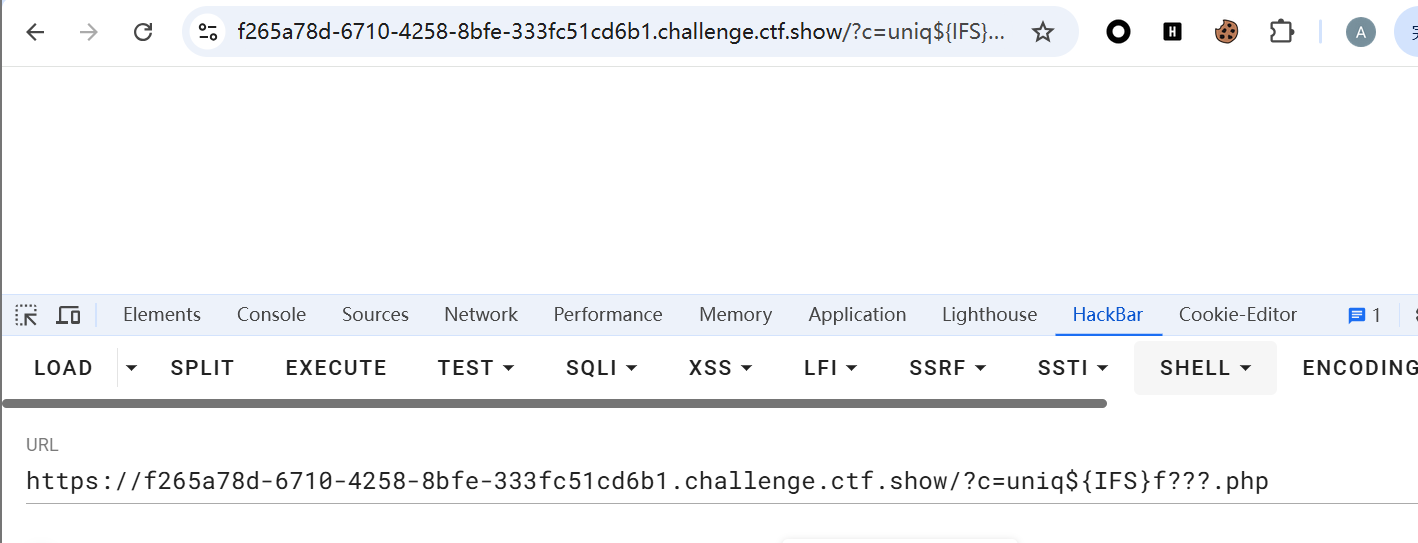Click the browser back arrow
The width and height of the screenshot is (1418, 543).
coord(36,32)
